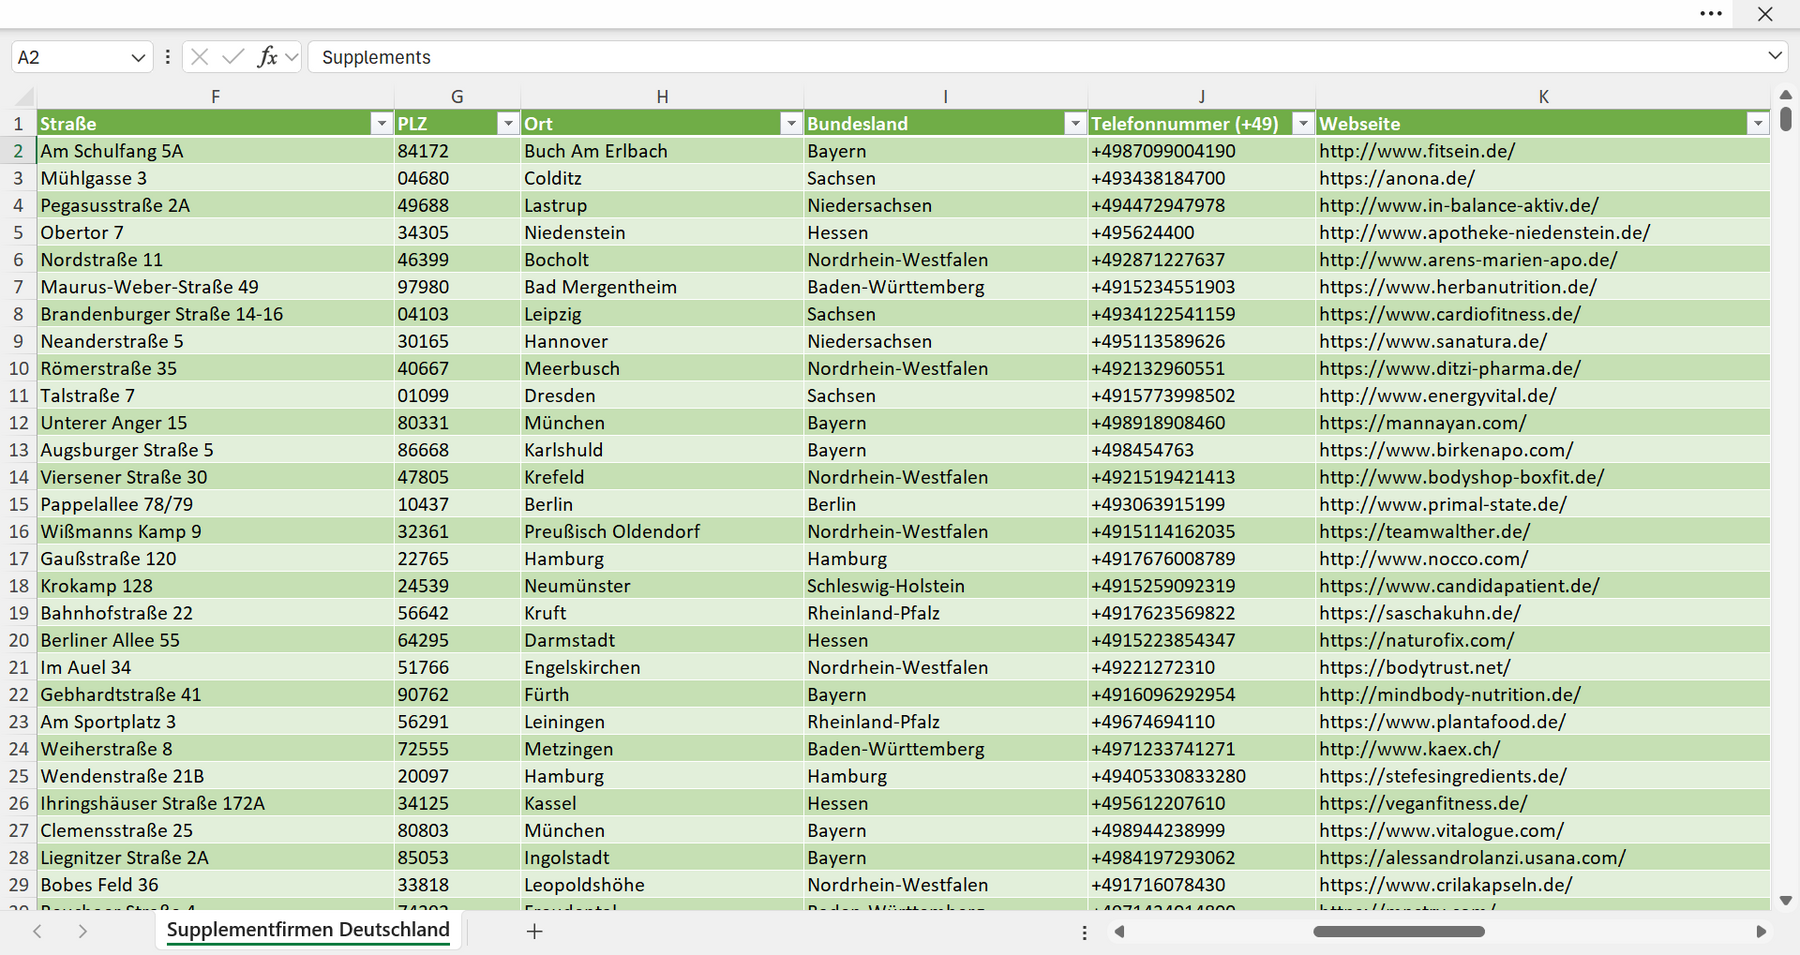Viewport: 1800px width, 955px height.
Task: Expand fx function dropdown arrow
Action: [x=291, y=58]
